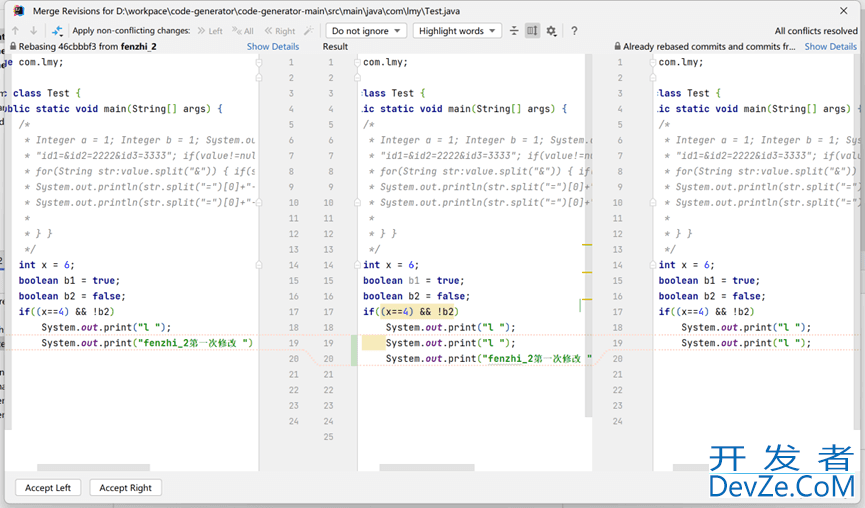The height and width of the screenshot is (508, 865).
Task: Click the compare contents sparkle icon
Action: (x=57, y=31)
